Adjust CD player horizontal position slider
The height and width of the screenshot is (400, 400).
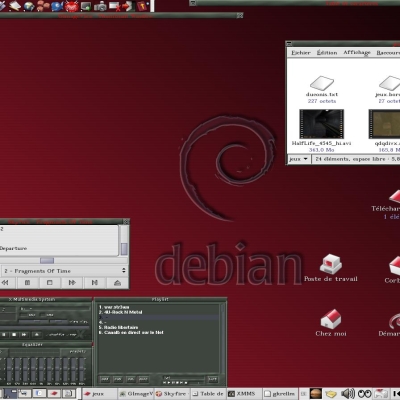(47, 260)
